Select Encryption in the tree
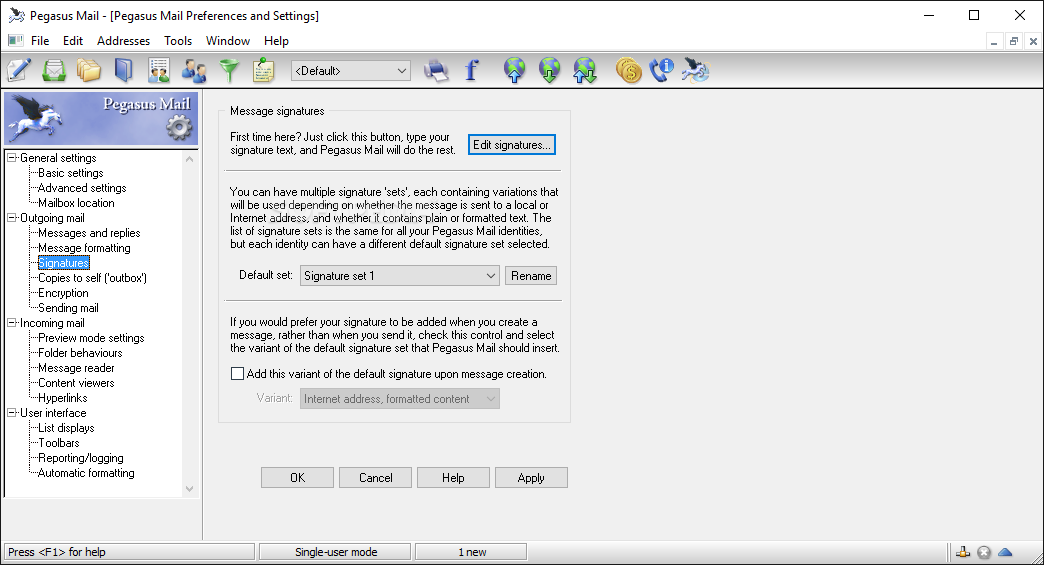 pyautogui.click(x=63, y=293)
